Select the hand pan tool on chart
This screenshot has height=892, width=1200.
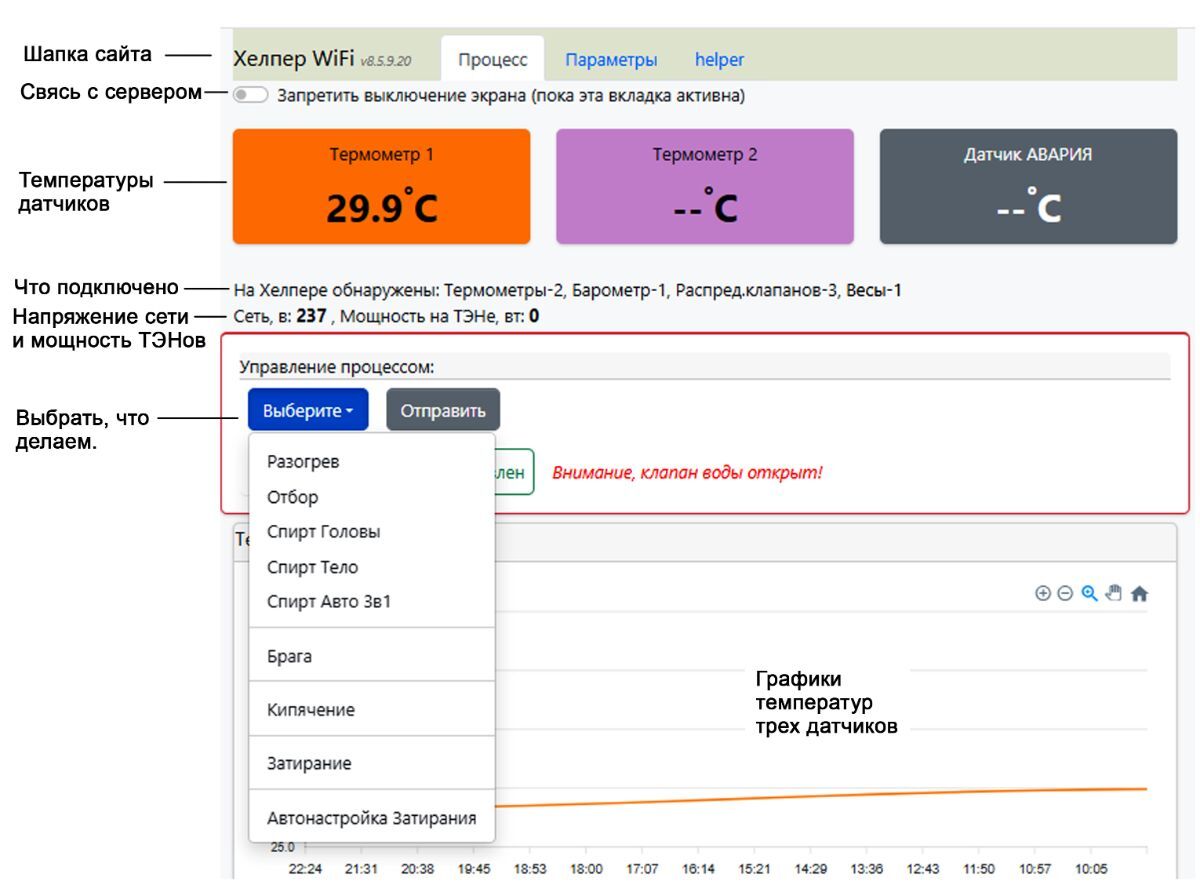tap(1114, 594)
